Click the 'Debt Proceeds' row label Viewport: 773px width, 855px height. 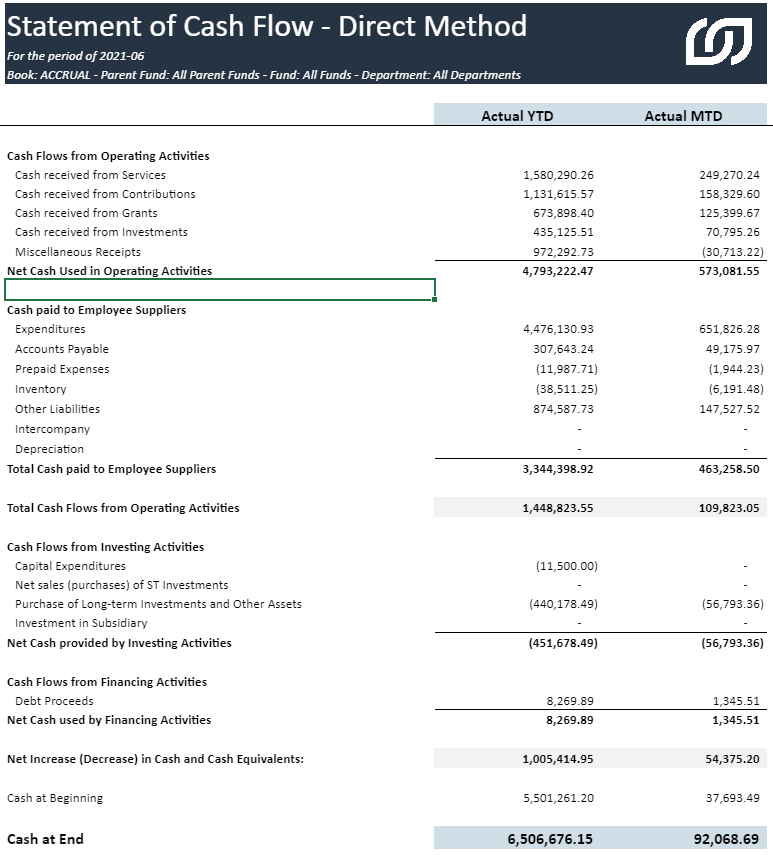point(54,701)
